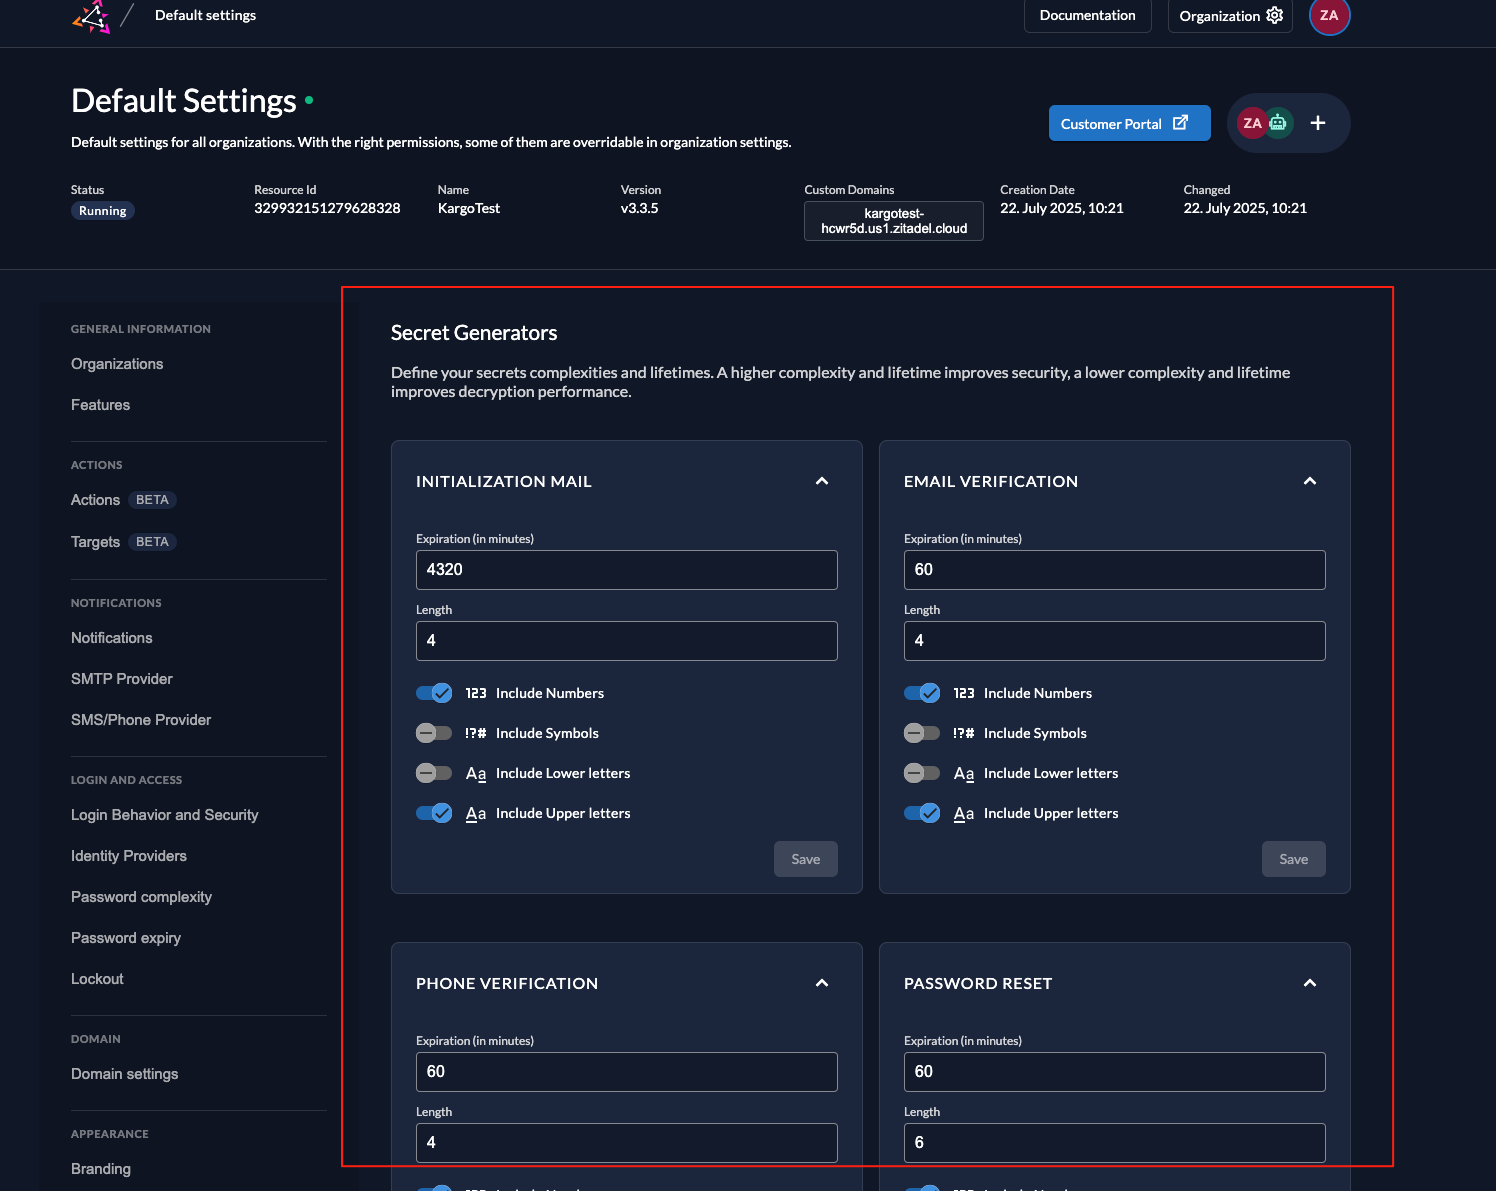Viewport: 1496px width, 1191px height.
Task: Enable Include Lower letters for Email Verification
Action: coord(922,773)
